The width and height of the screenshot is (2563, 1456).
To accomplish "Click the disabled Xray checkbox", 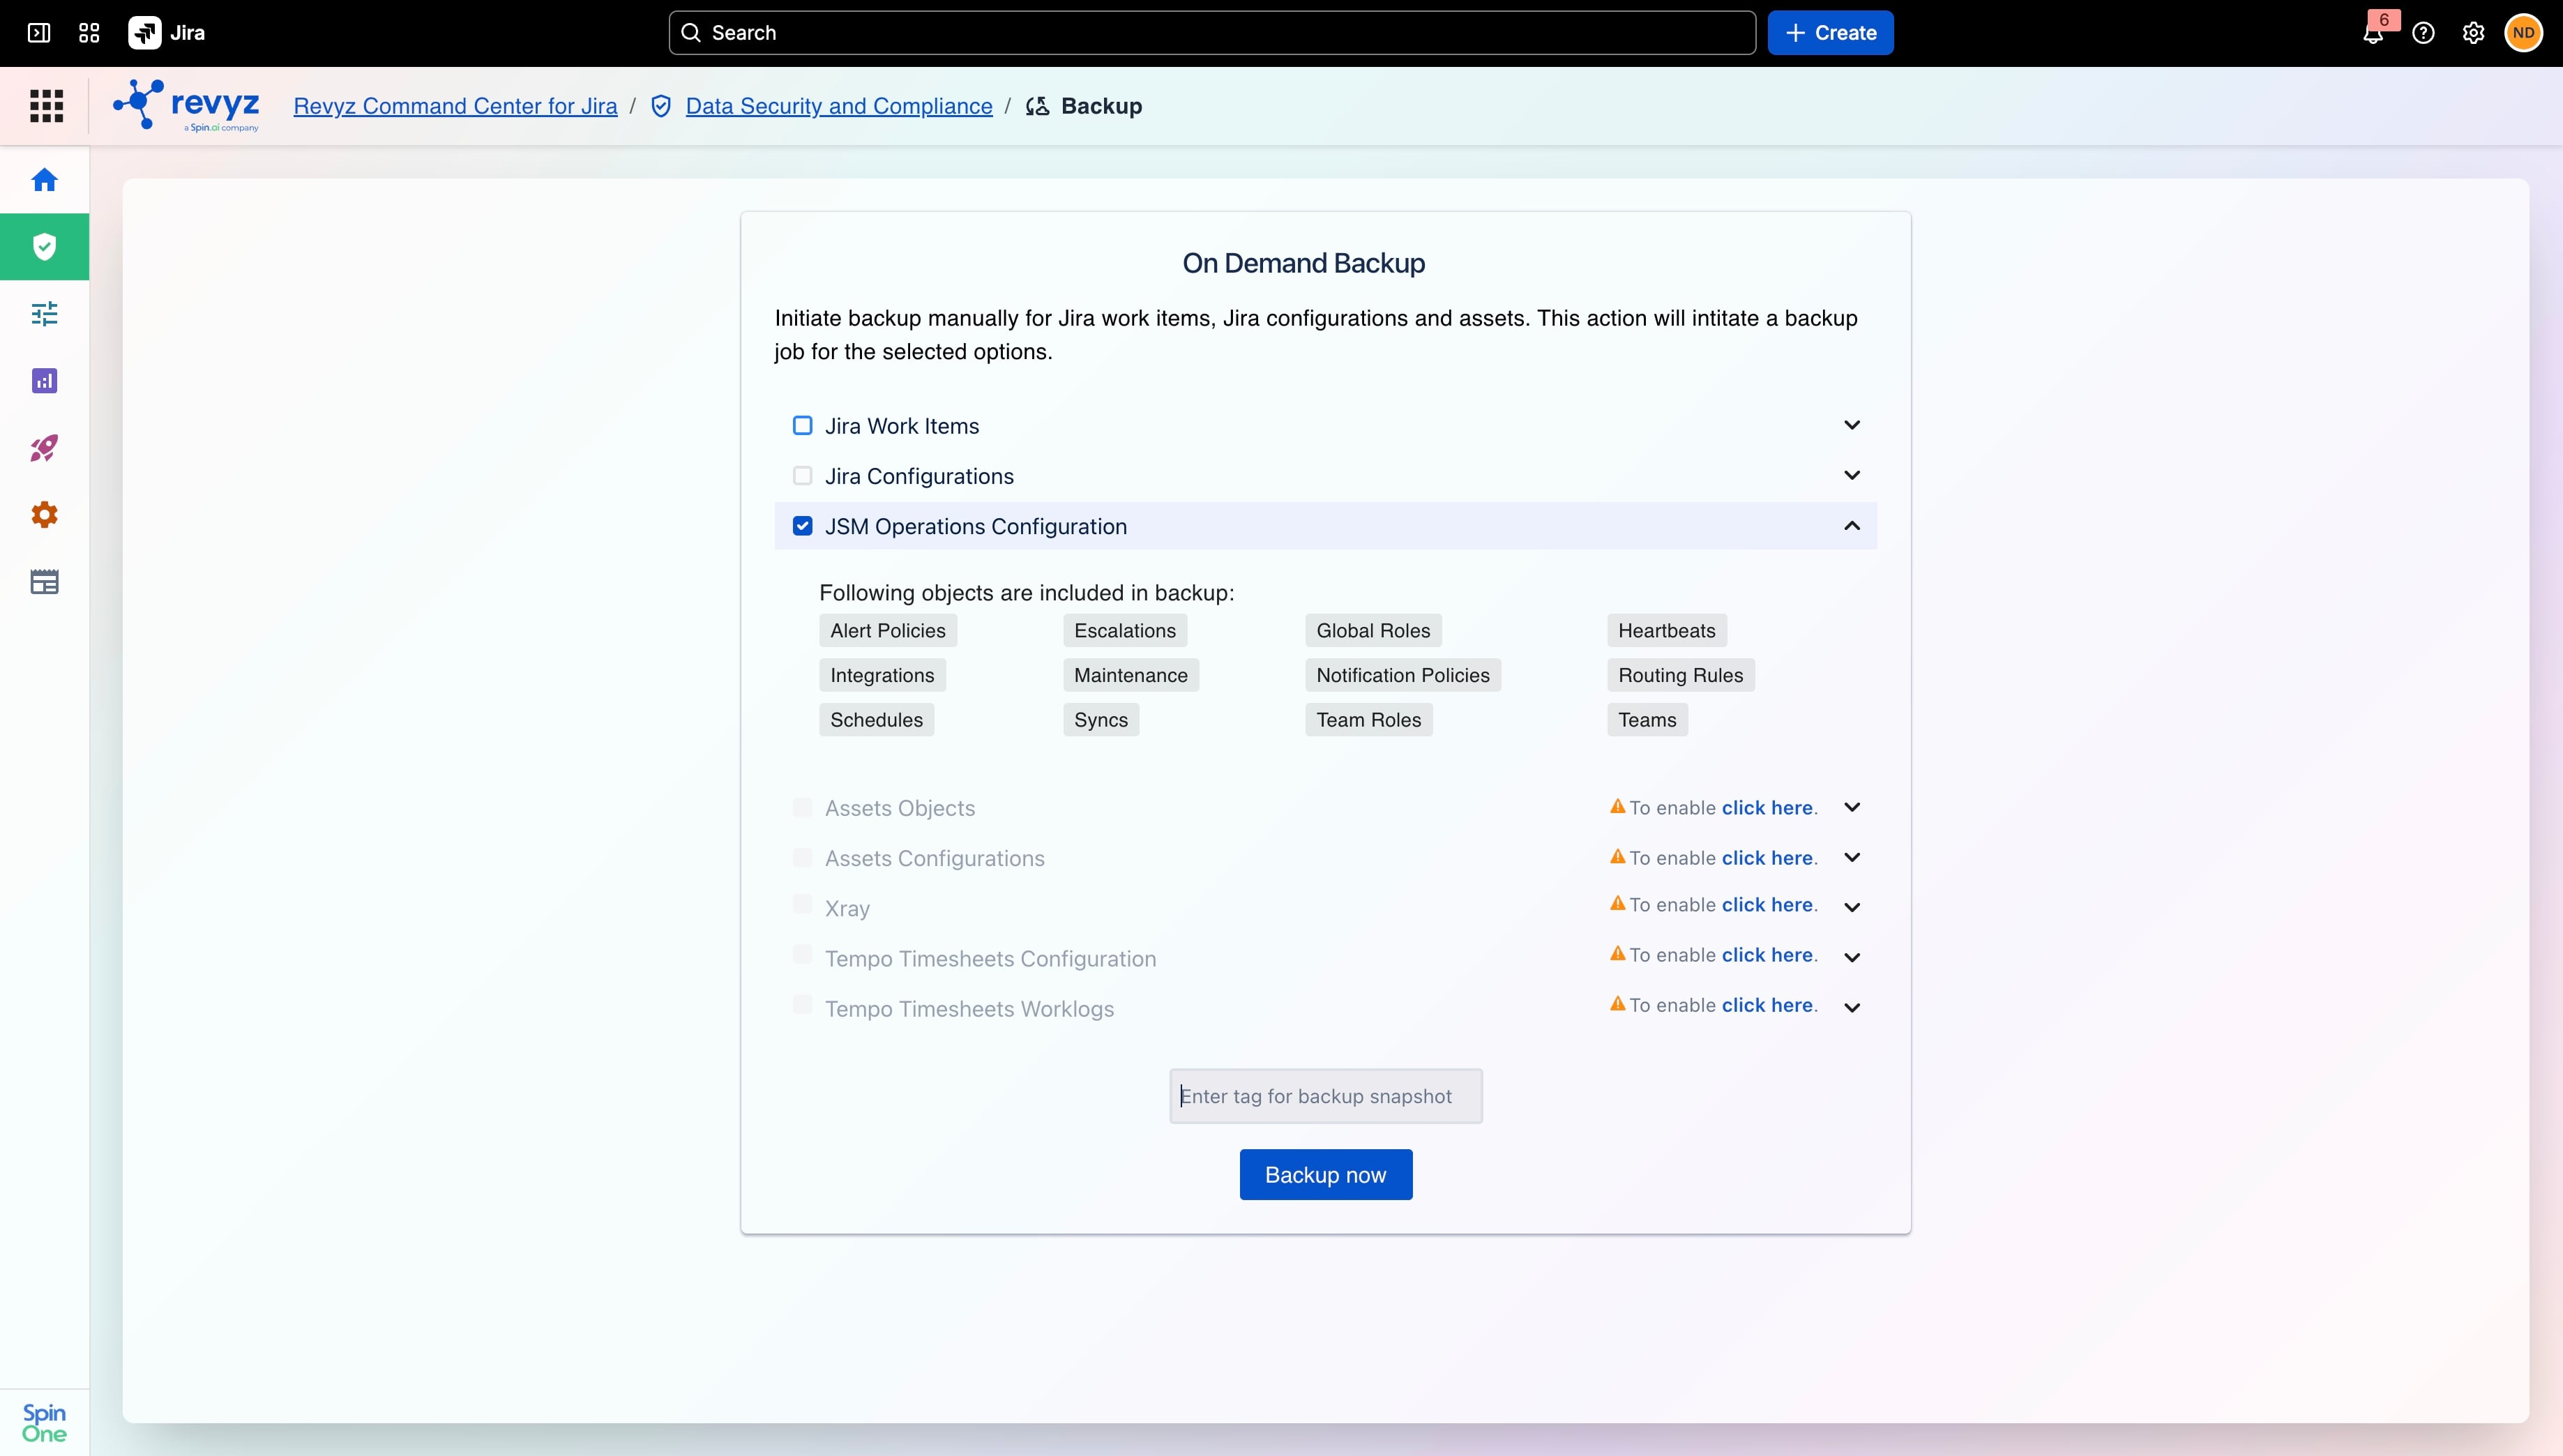I will [x=802, y=904].
